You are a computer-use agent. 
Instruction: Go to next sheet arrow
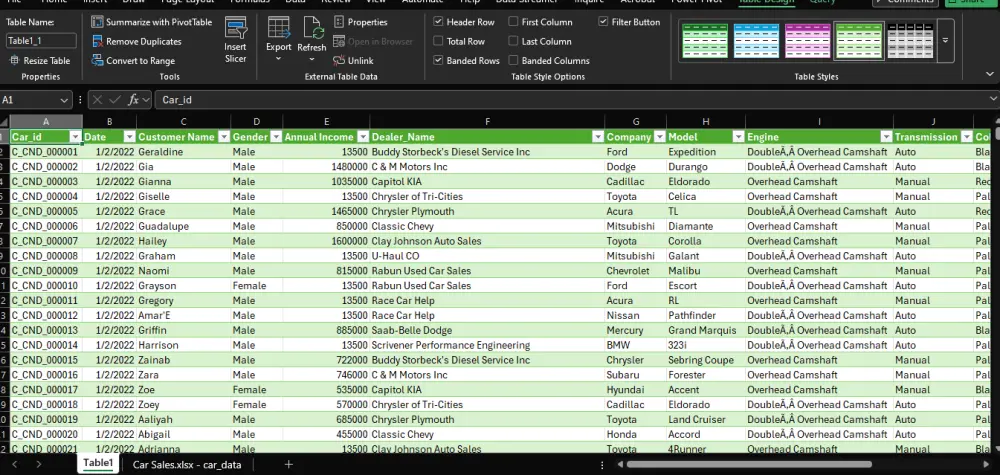pos(38,464)
